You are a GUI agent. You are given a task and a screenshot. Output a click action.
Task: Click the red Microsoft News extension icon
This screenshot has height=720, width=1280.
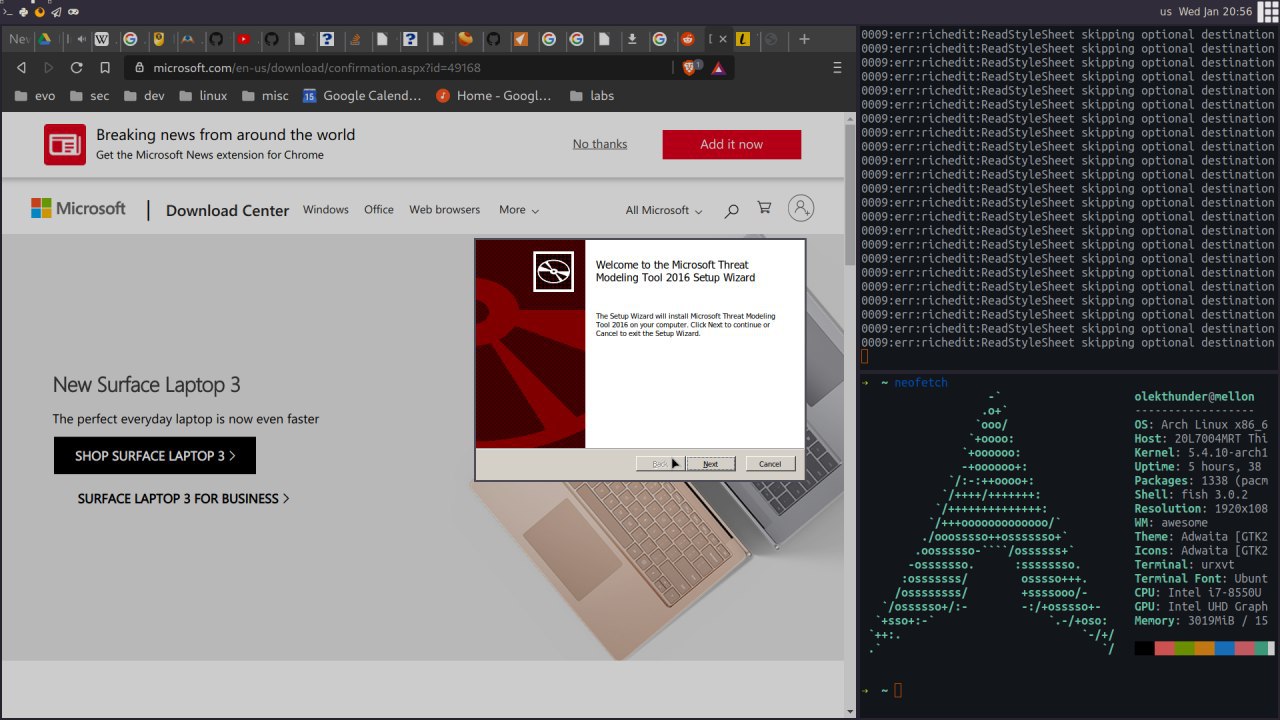(x=65, y=144)
